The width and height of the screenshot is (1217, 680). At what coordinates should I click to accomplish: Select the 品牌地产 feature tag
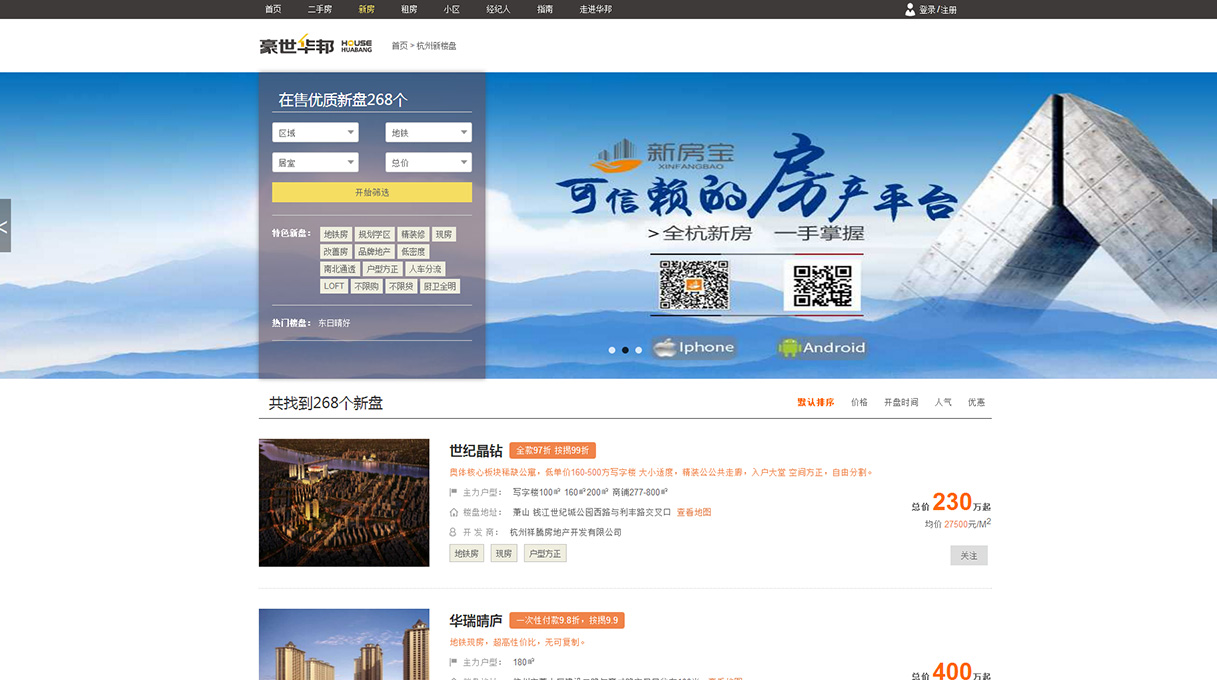375,252
